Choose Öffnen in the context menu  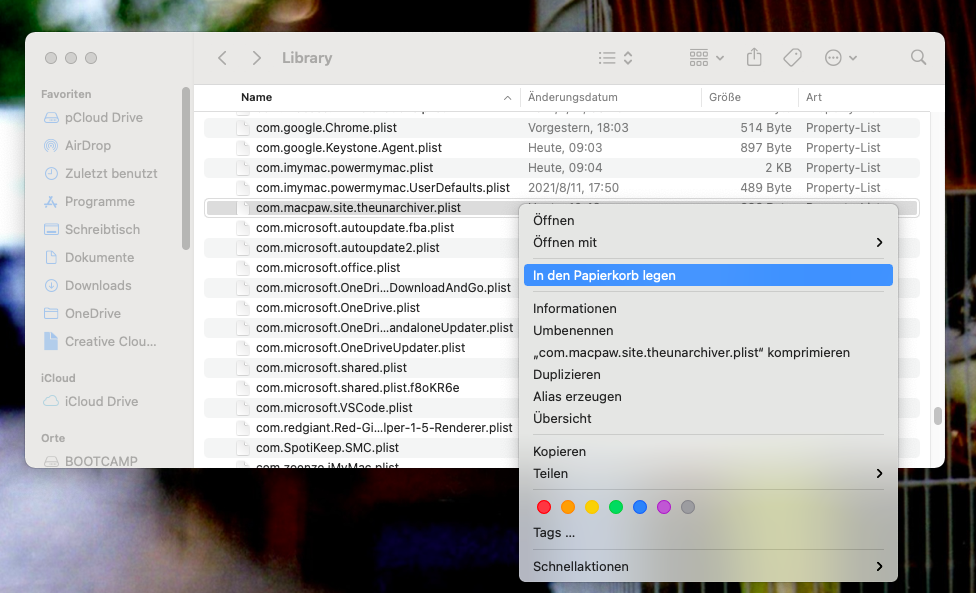pos(708,220)
